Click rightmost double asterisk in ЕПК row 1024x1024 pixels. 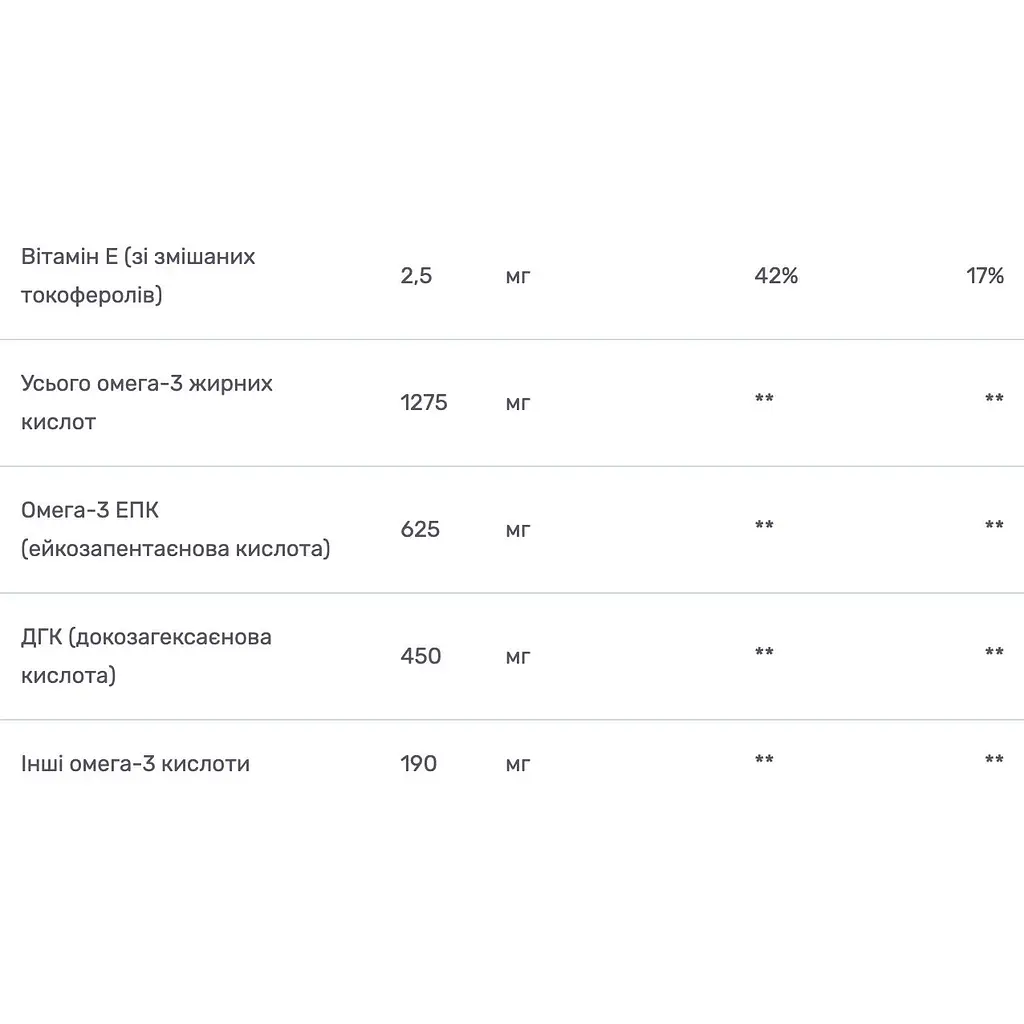tap(994, 524)
